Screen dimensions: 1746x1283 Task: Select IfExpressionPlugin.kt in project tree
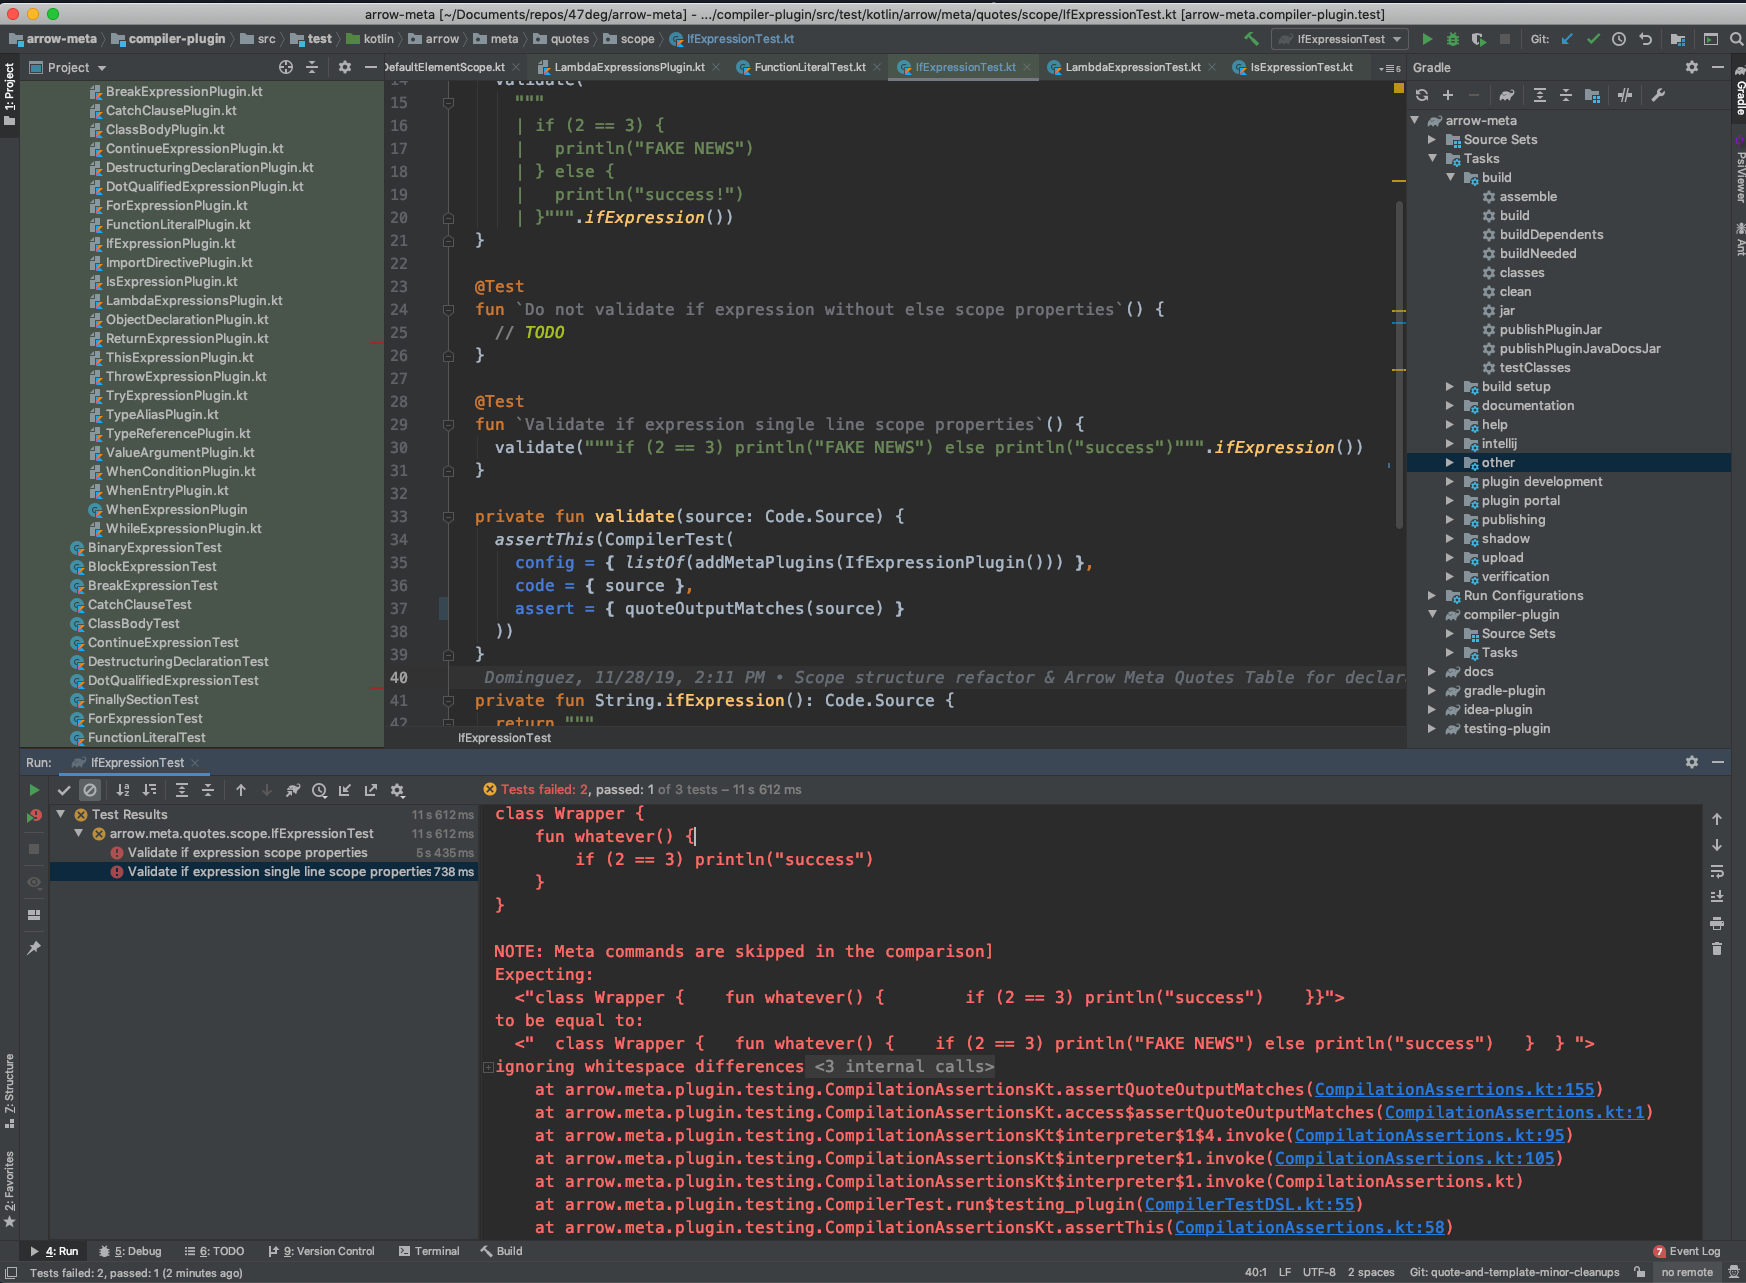coord(170,243)
